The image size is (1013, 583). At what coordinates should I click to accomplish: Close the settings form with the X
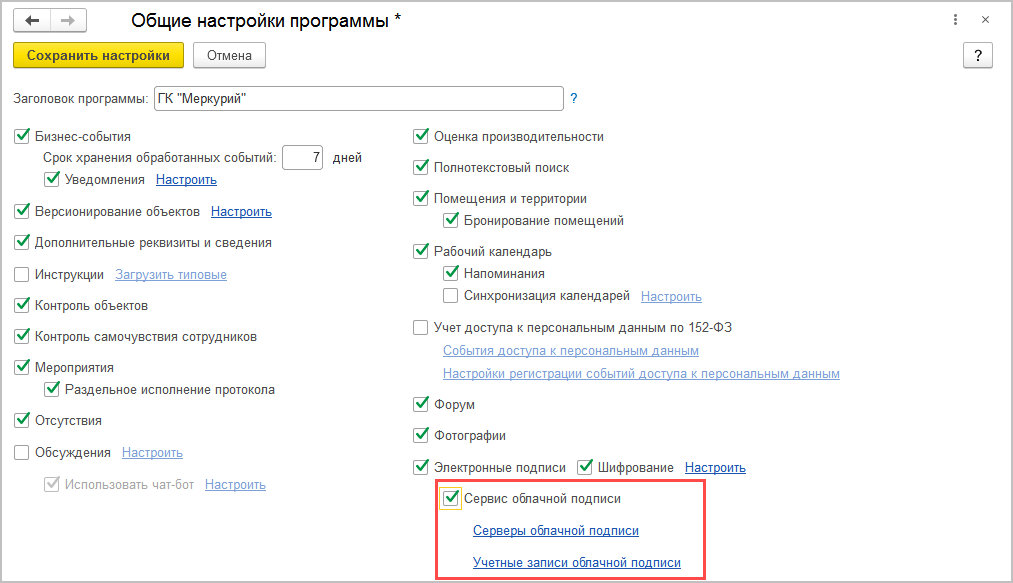click(986, 20)
